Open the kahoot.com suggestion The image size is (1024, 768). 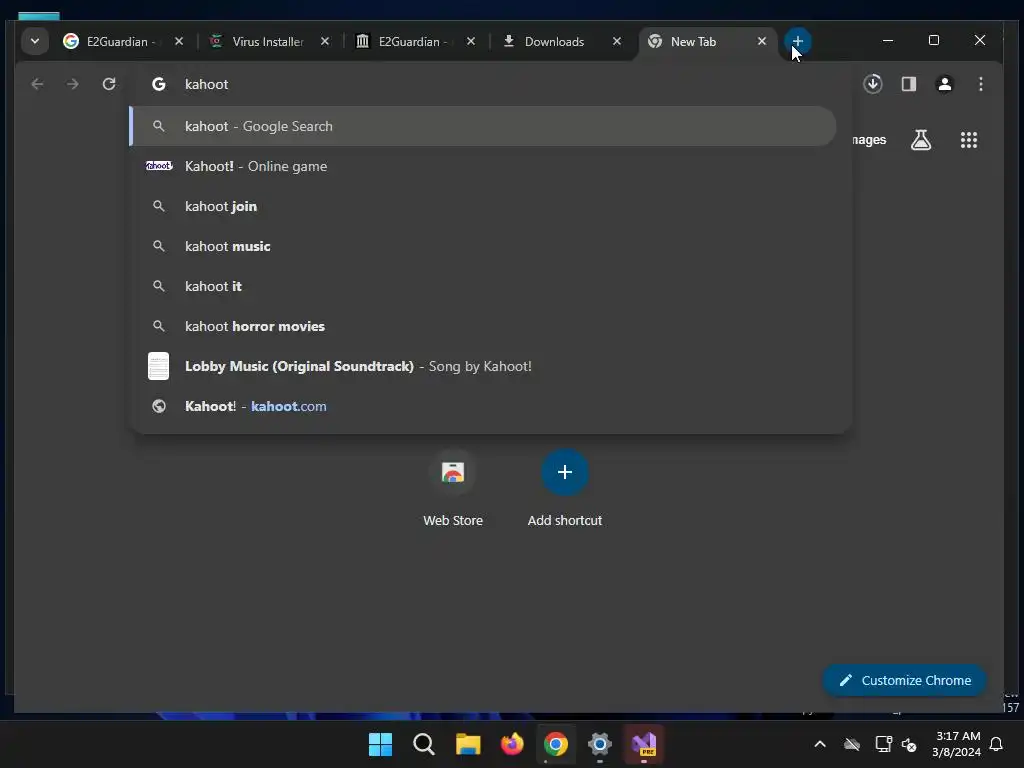[x=483, y=406]
